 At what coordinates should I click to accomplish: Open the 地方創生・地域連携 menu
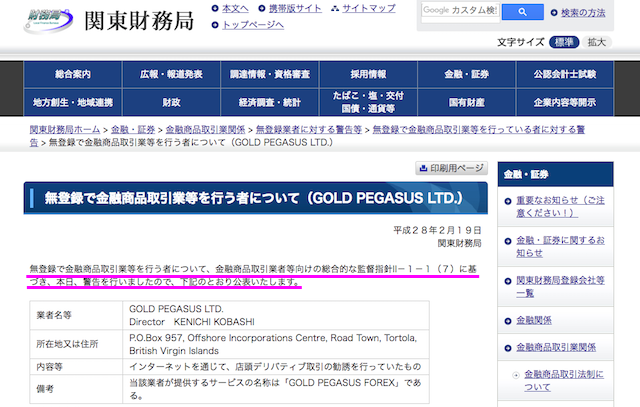tap(73, 102)
